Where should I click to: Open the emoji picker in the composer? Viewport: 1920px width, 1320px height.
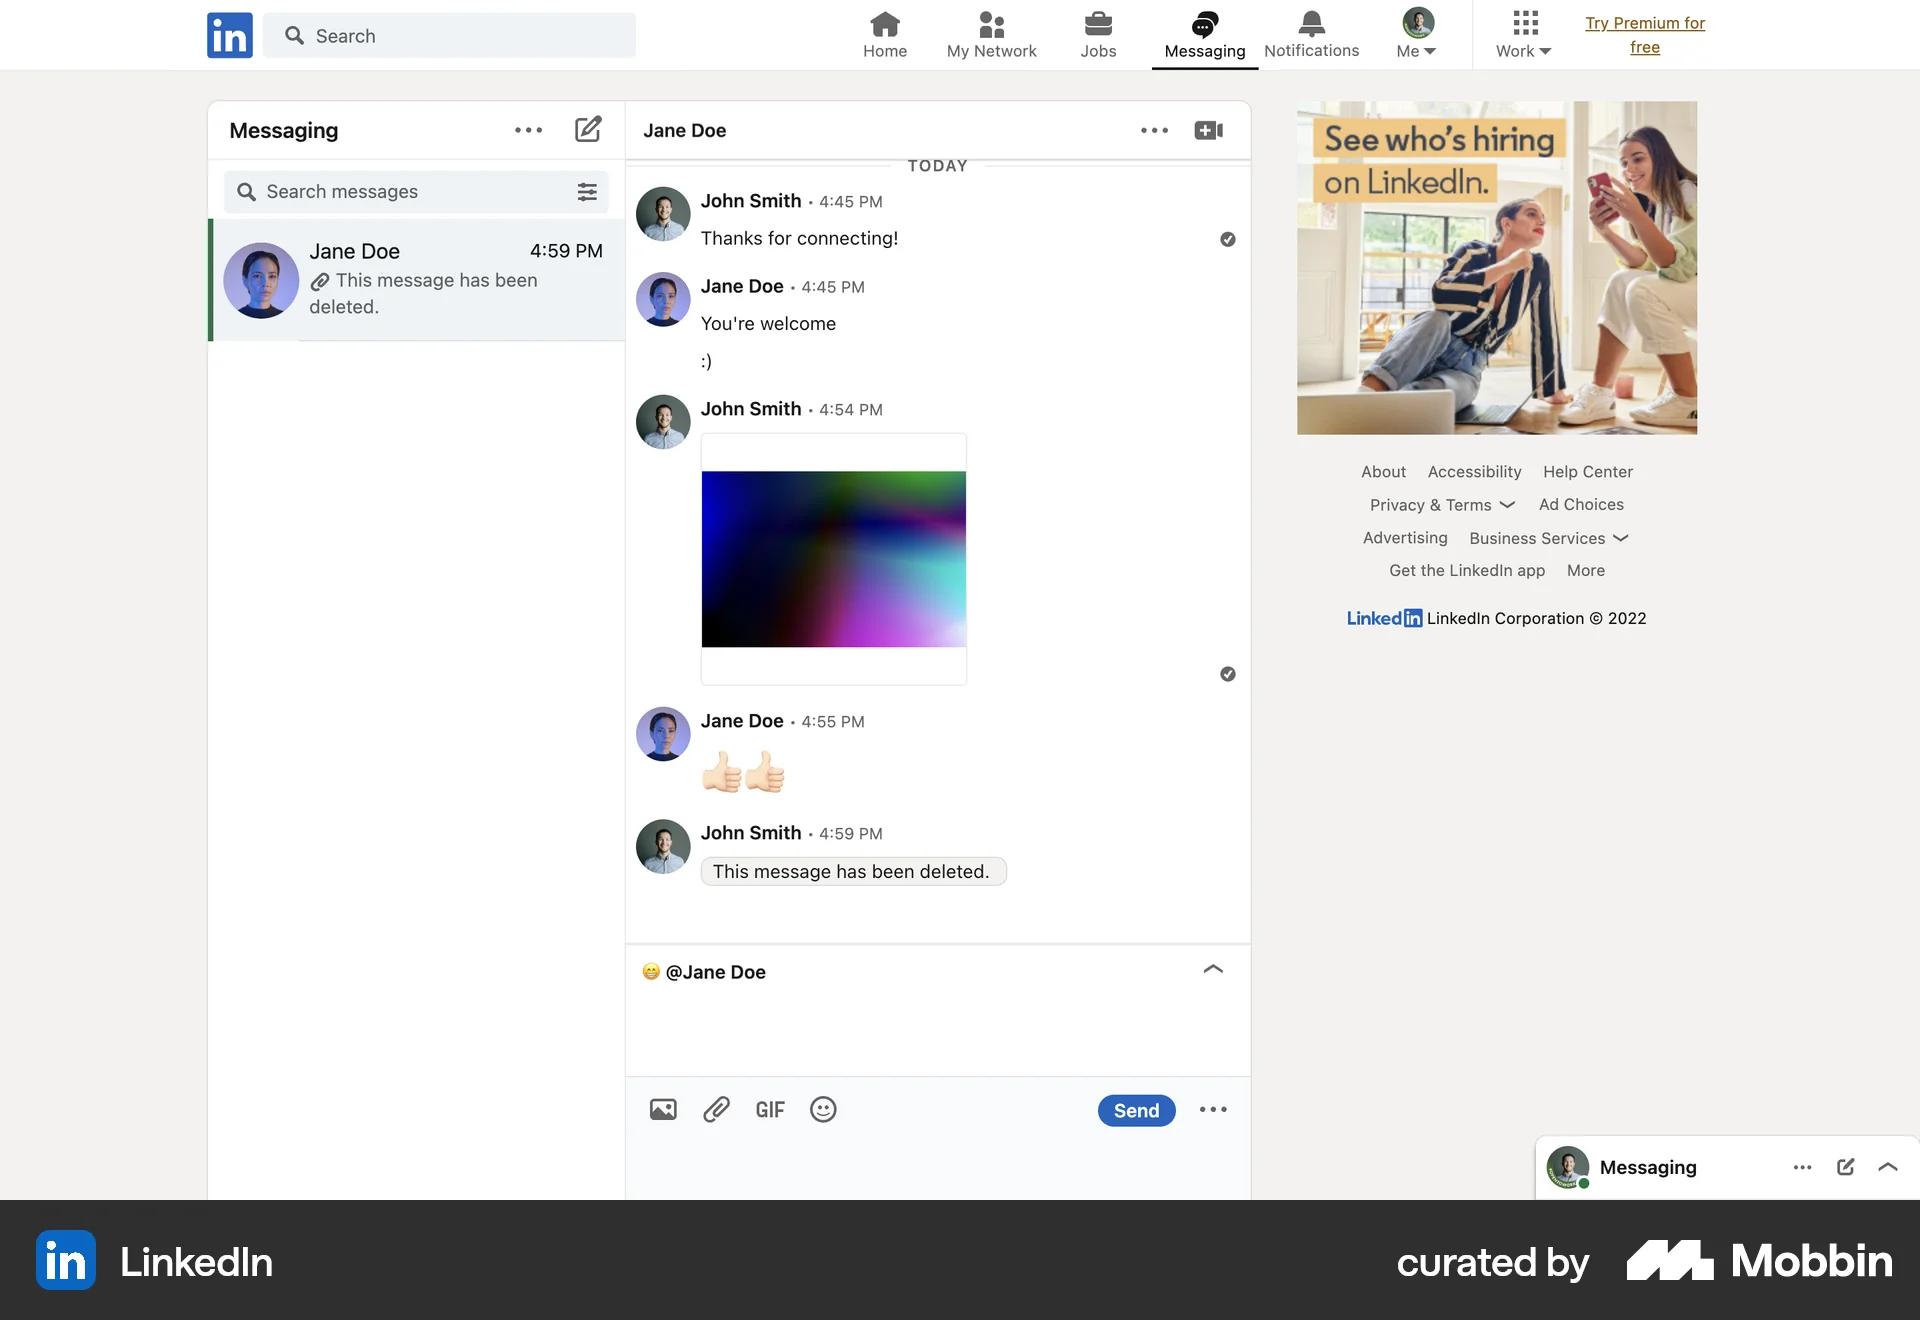(x=822, y=1109)
